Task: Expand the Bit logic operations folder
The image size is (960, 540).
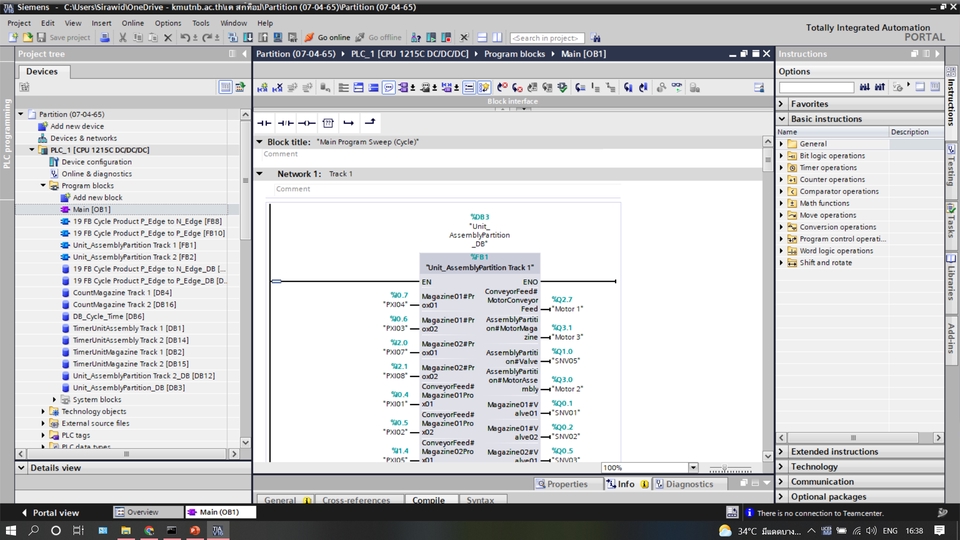Action: (x=781, y=156)
